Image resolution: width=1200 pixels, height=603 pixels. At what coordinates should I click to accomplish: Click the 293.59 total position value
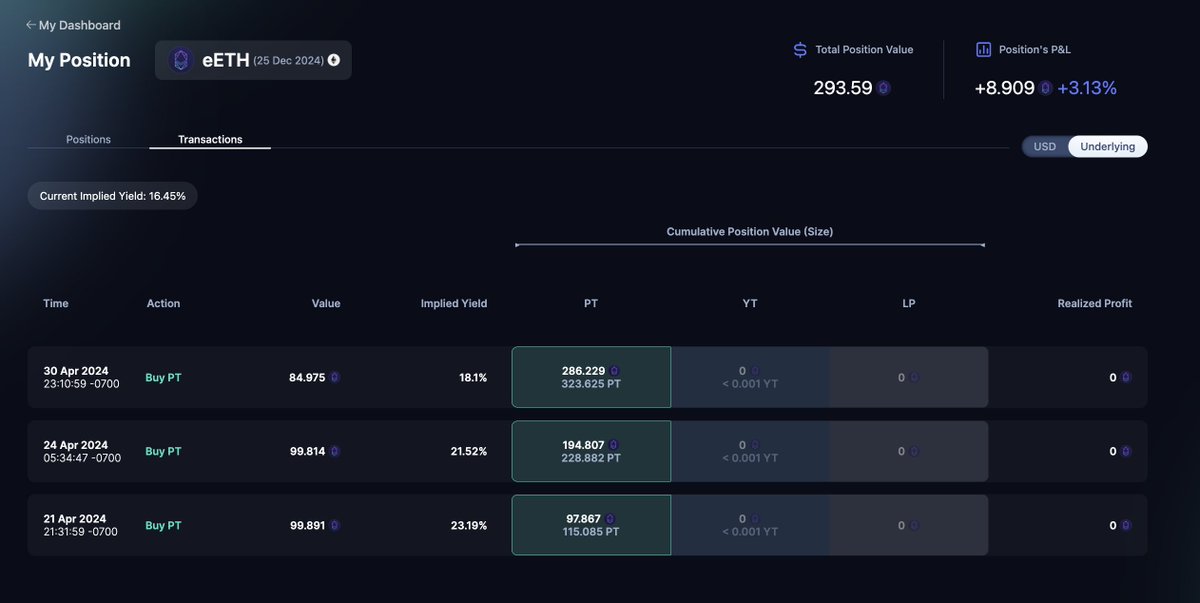pos(843,88)
